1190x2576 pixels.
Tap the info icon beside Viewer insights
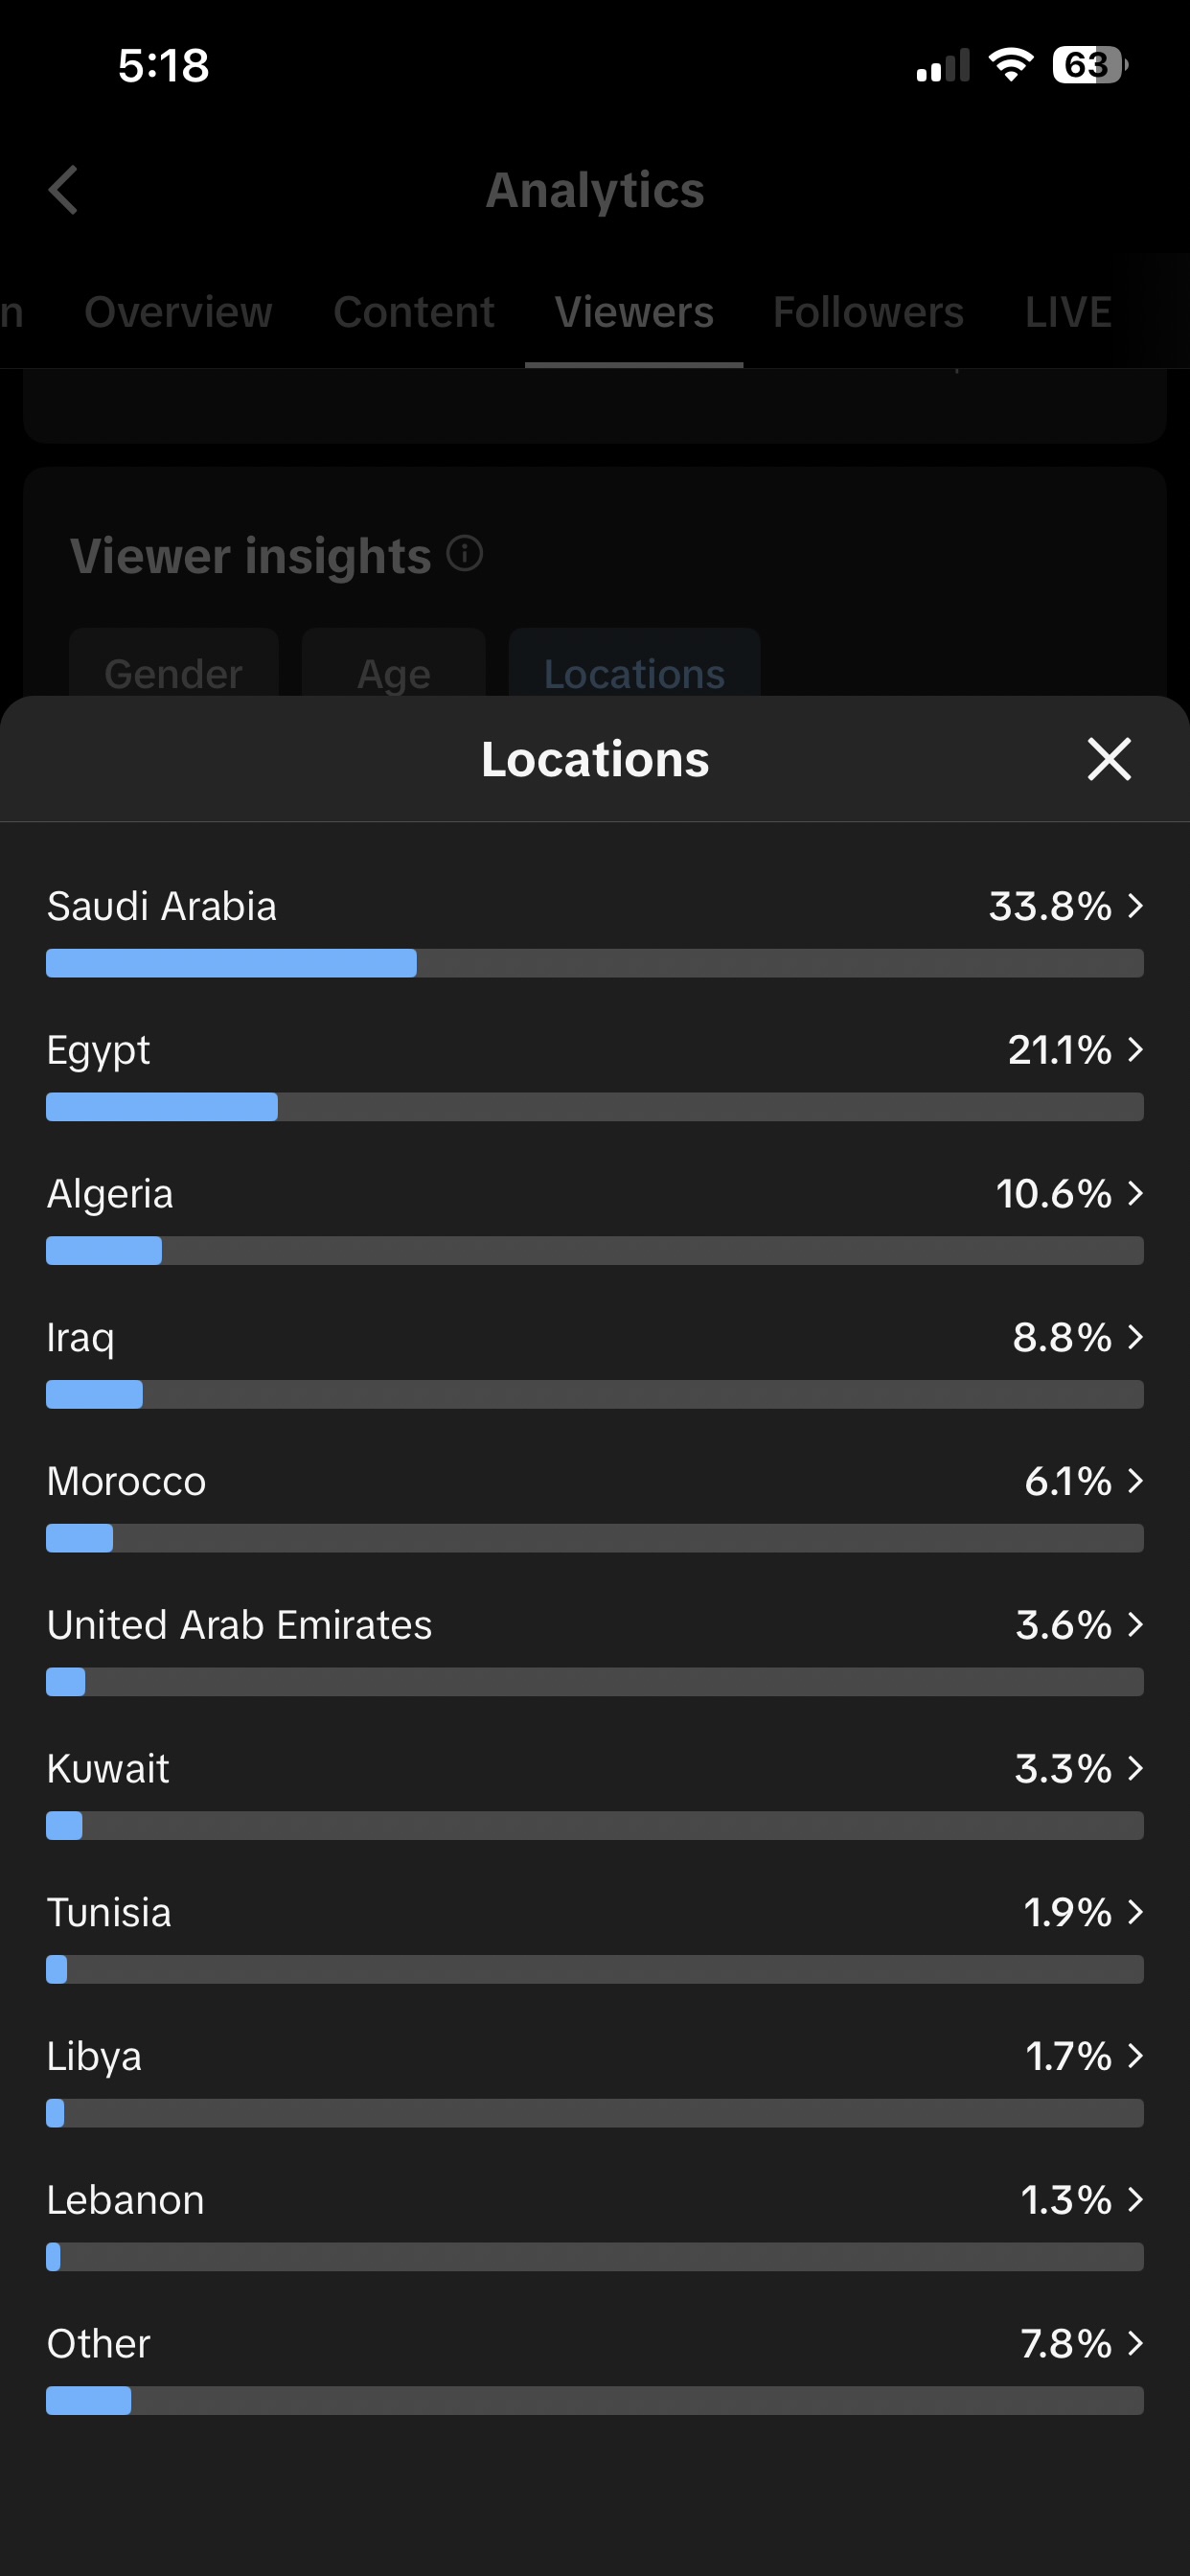coord(464,553)
